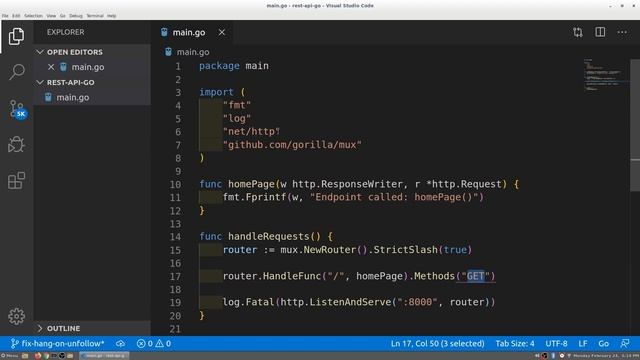This screenshot has width=640, height=360.
Task: Click the warning count indicator in status bar
Action: 163,344
